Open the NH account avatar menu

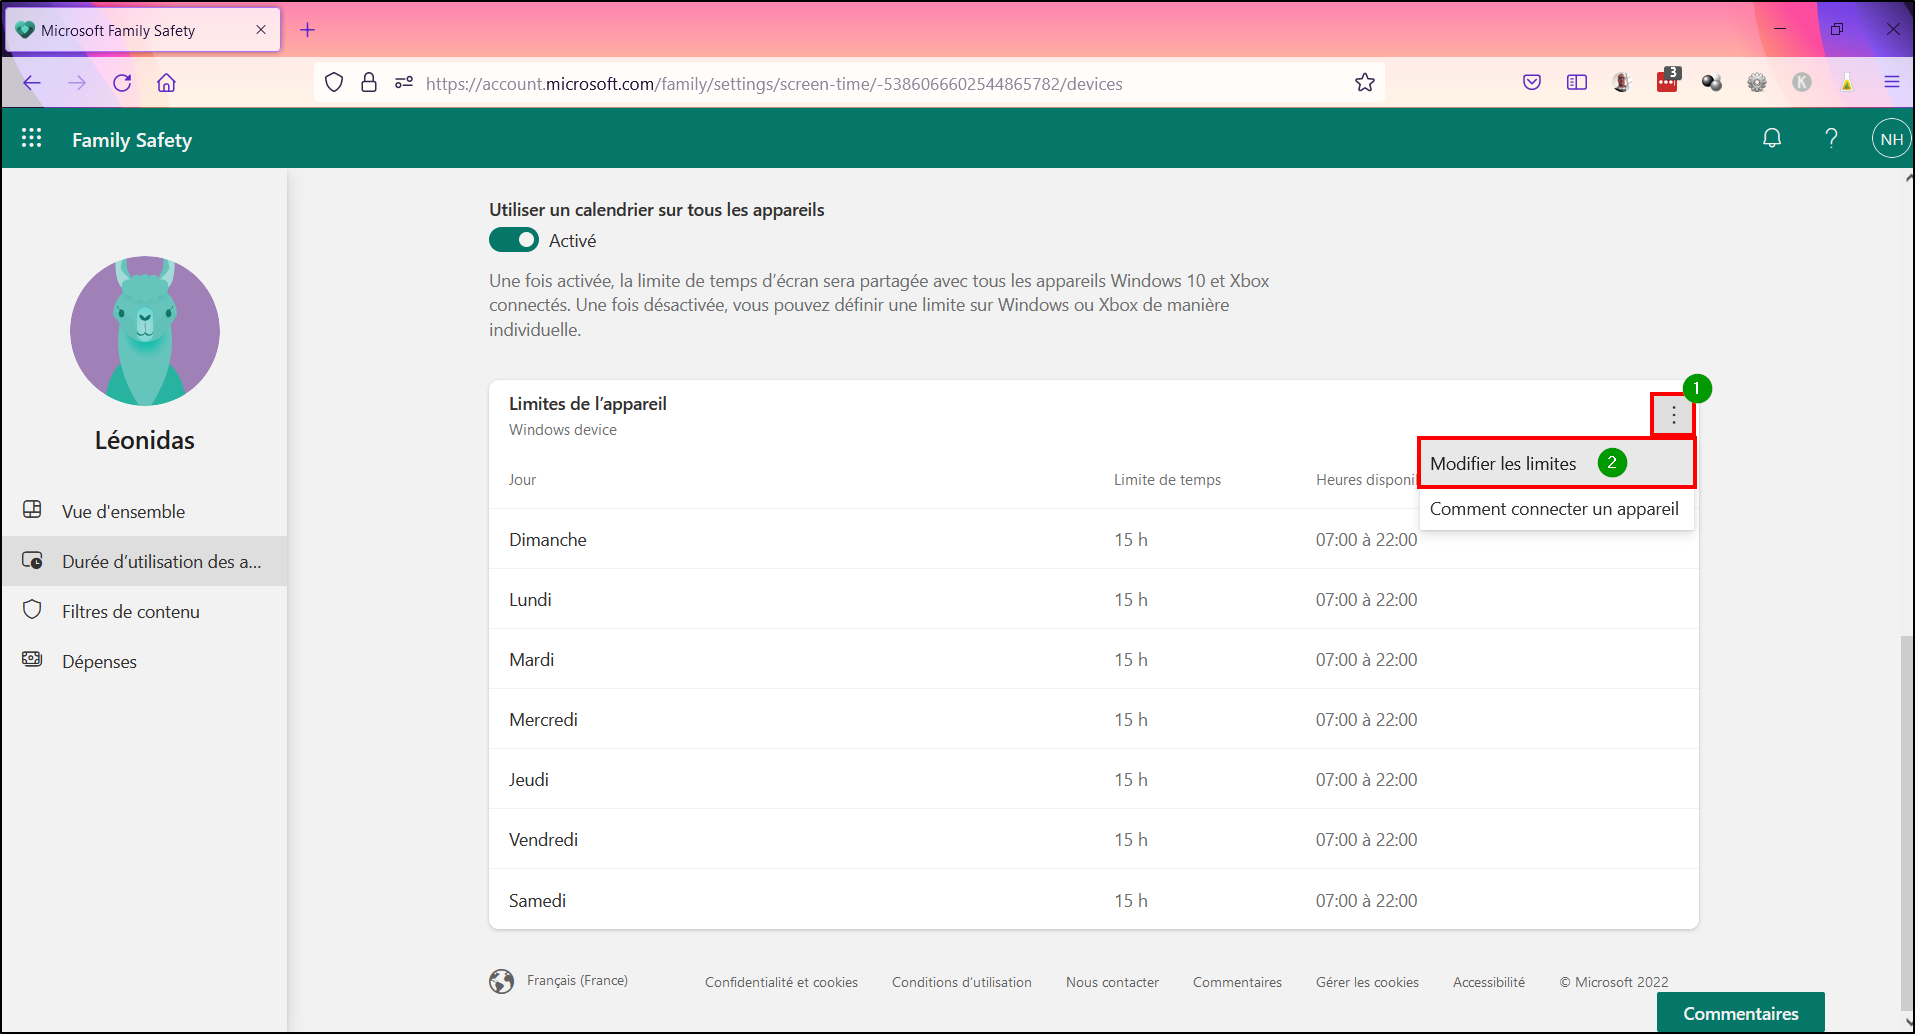[1891, 139]
